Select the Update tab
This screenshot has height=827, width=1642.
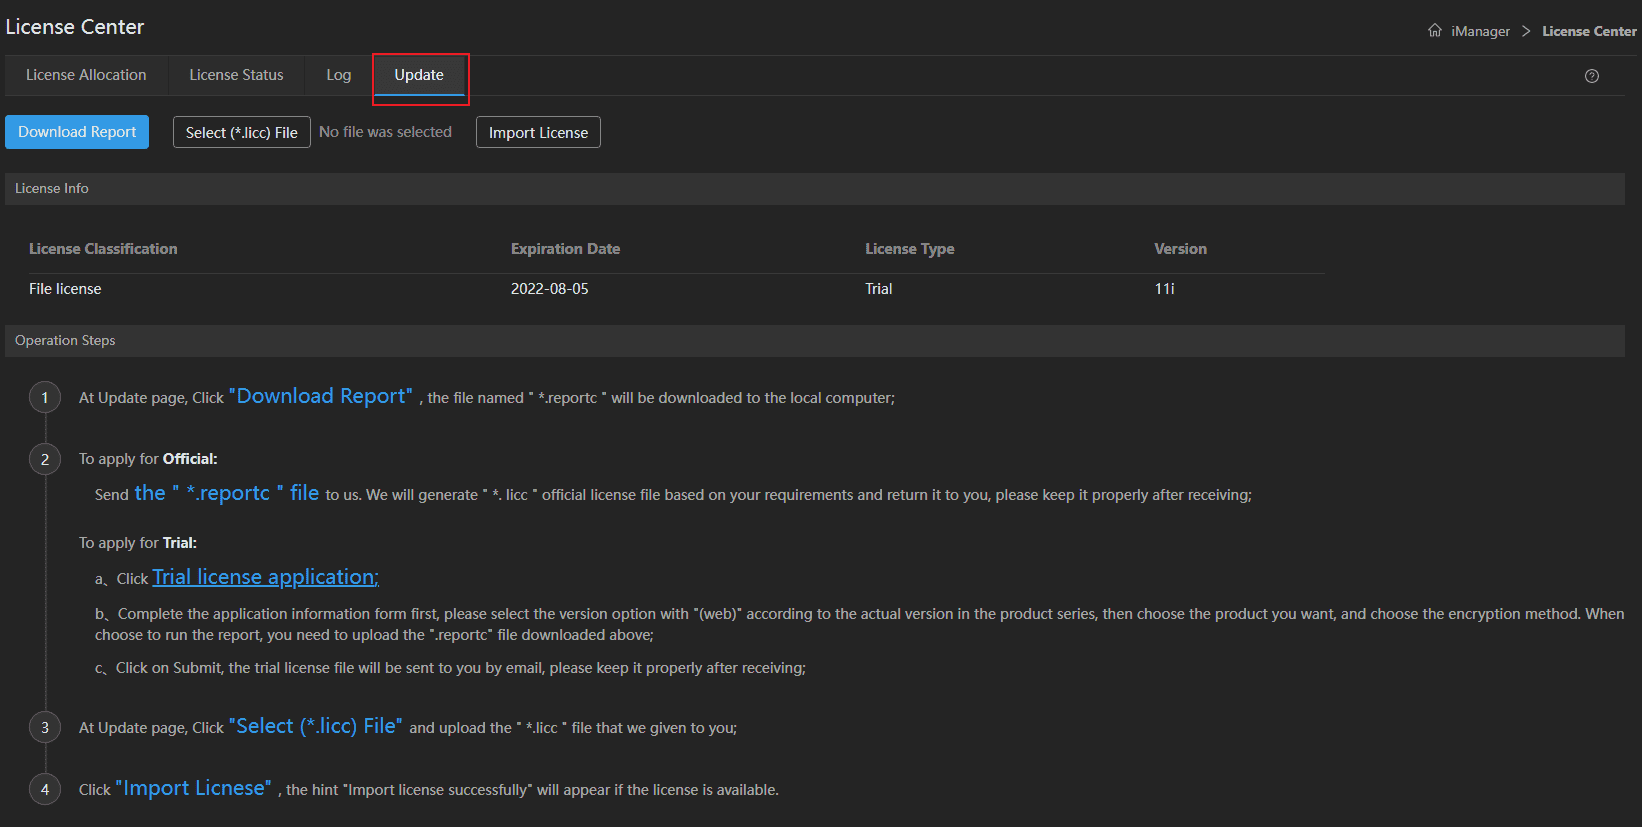tap(419, 75)
